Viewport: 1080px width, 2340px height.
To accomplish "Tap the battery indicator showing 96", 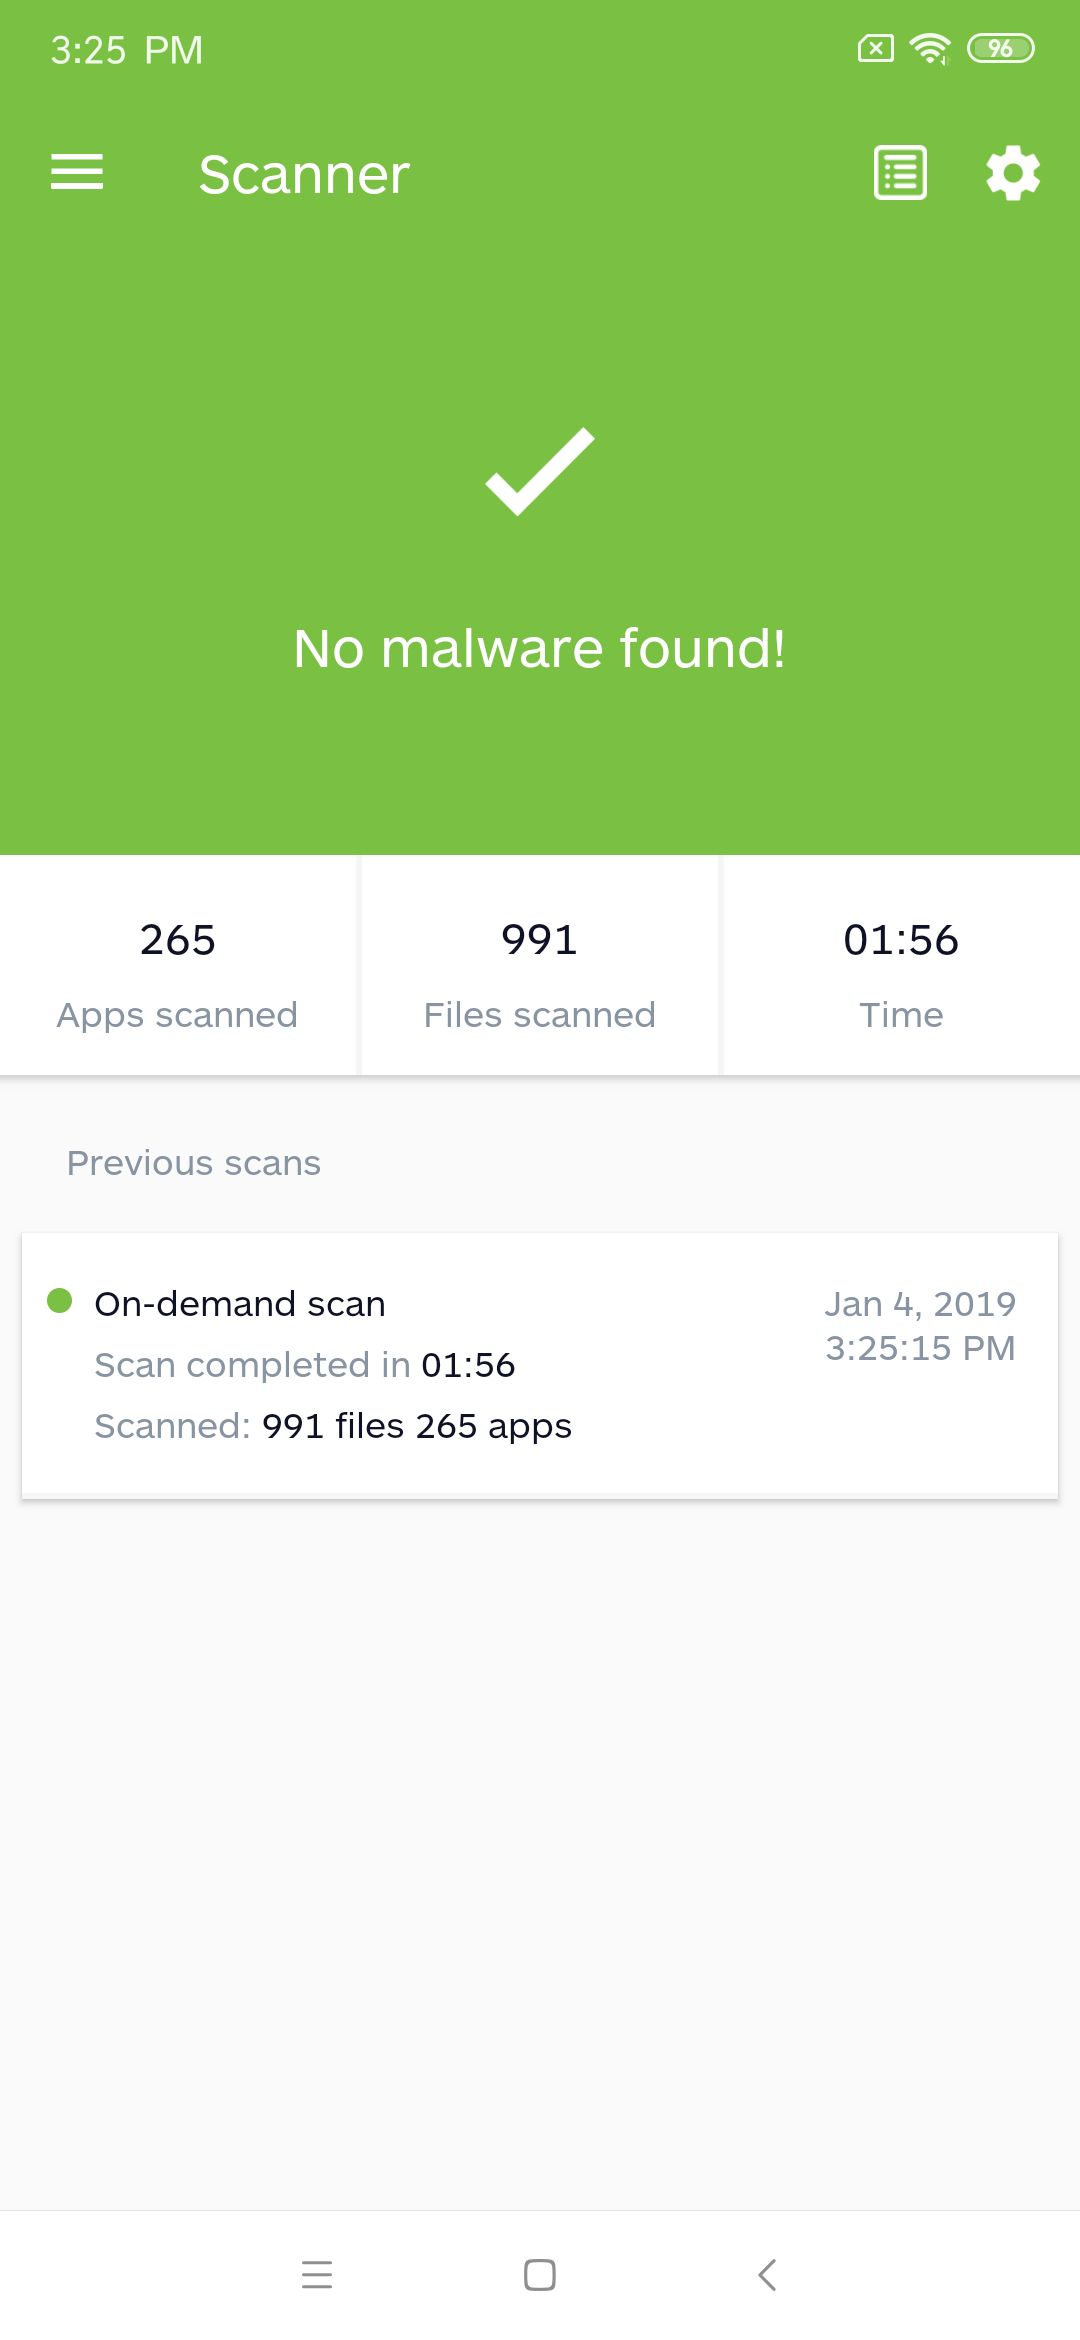I will (1000, 48).
